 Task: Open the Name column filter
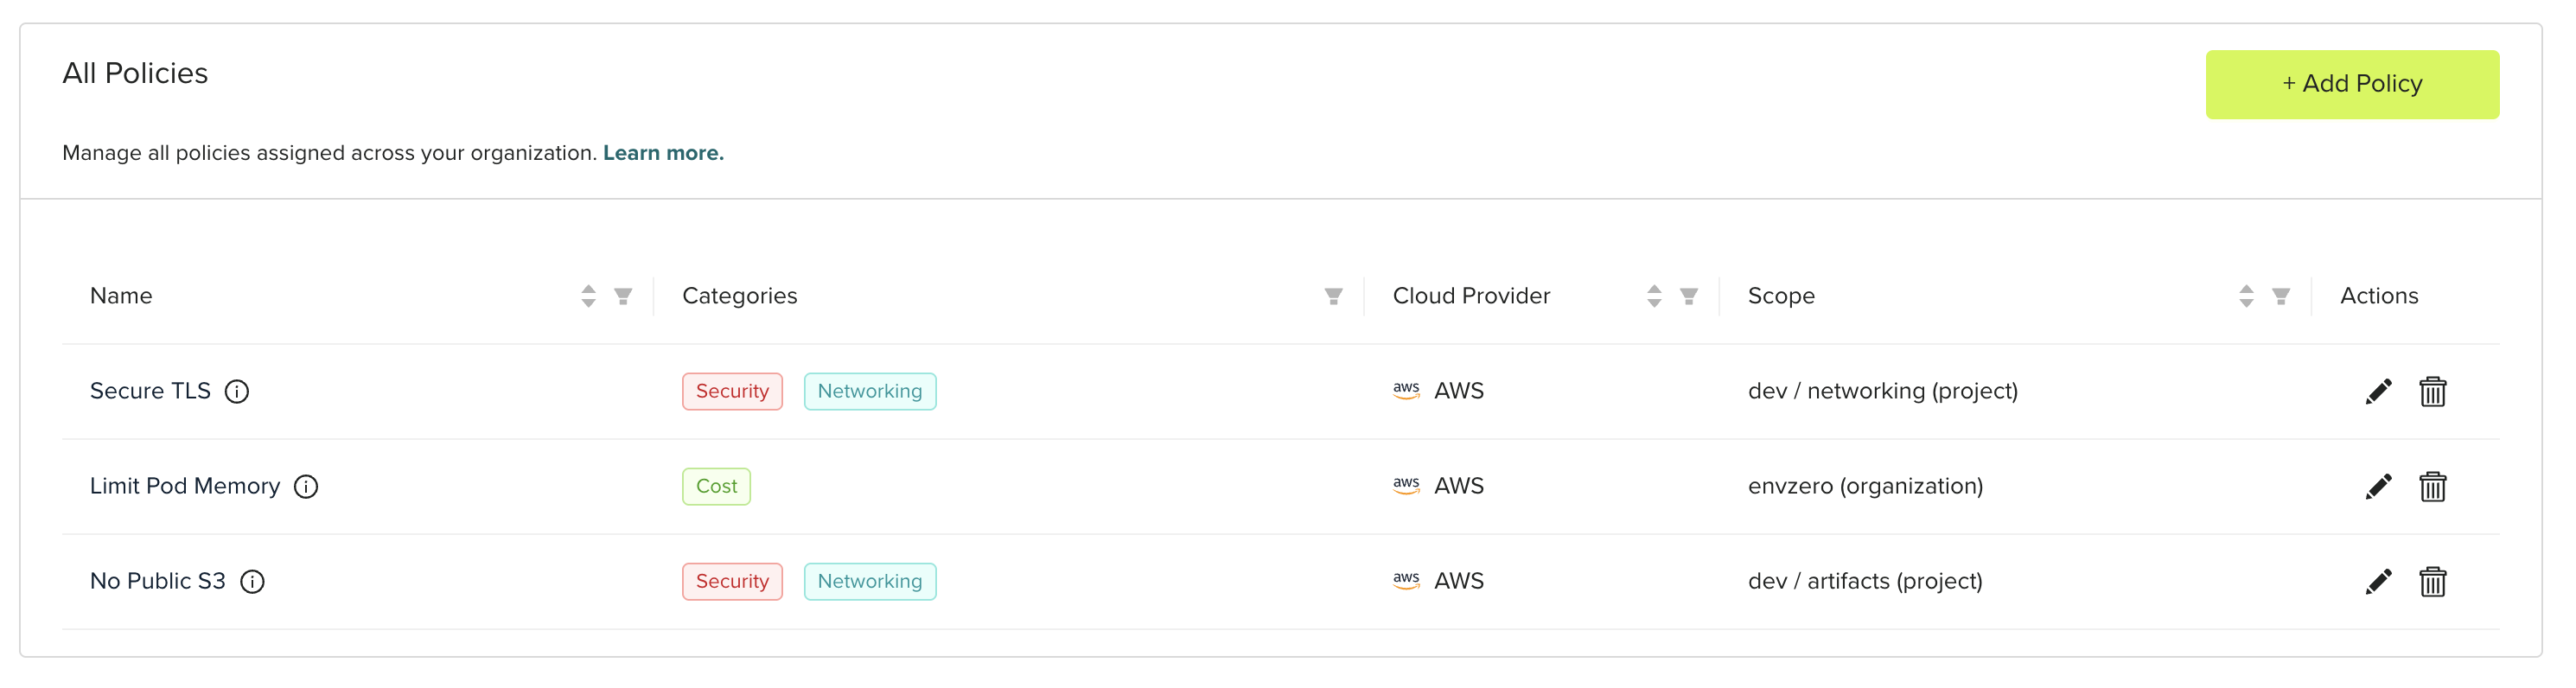(x=623, y=296)
